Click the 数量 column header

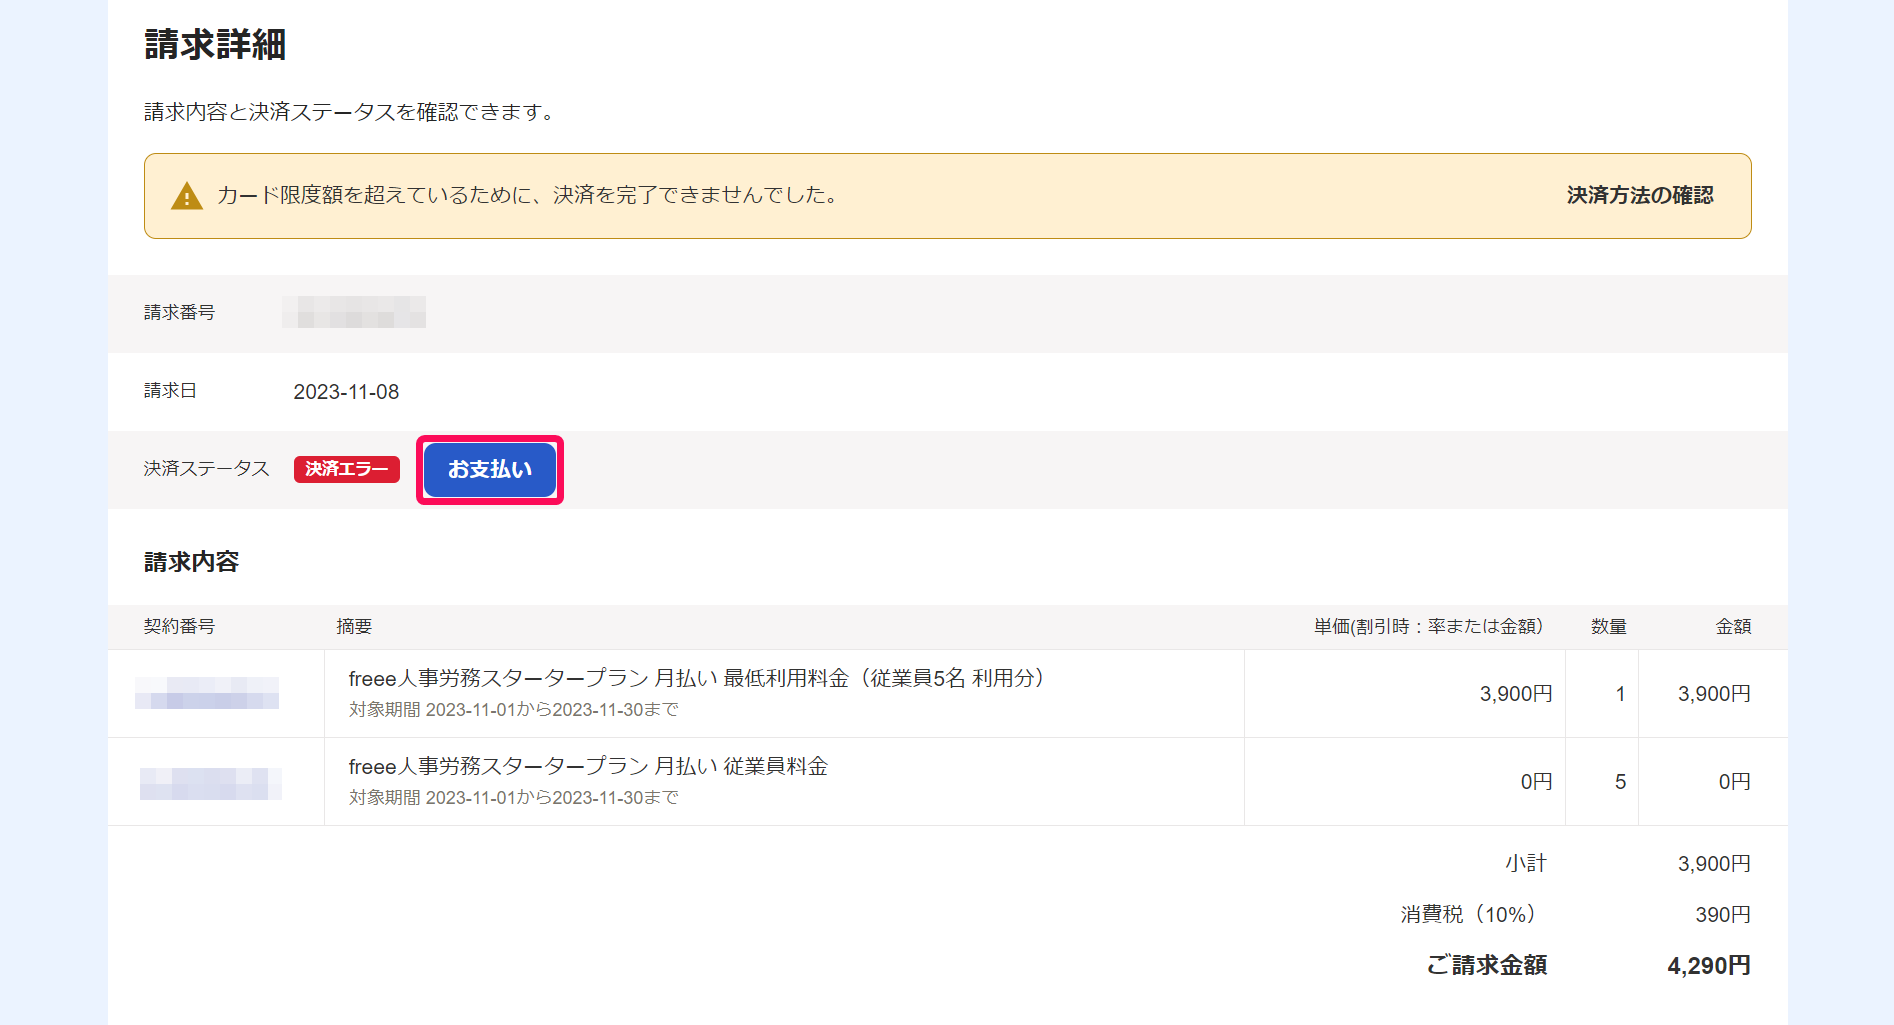pos(1609,626)
